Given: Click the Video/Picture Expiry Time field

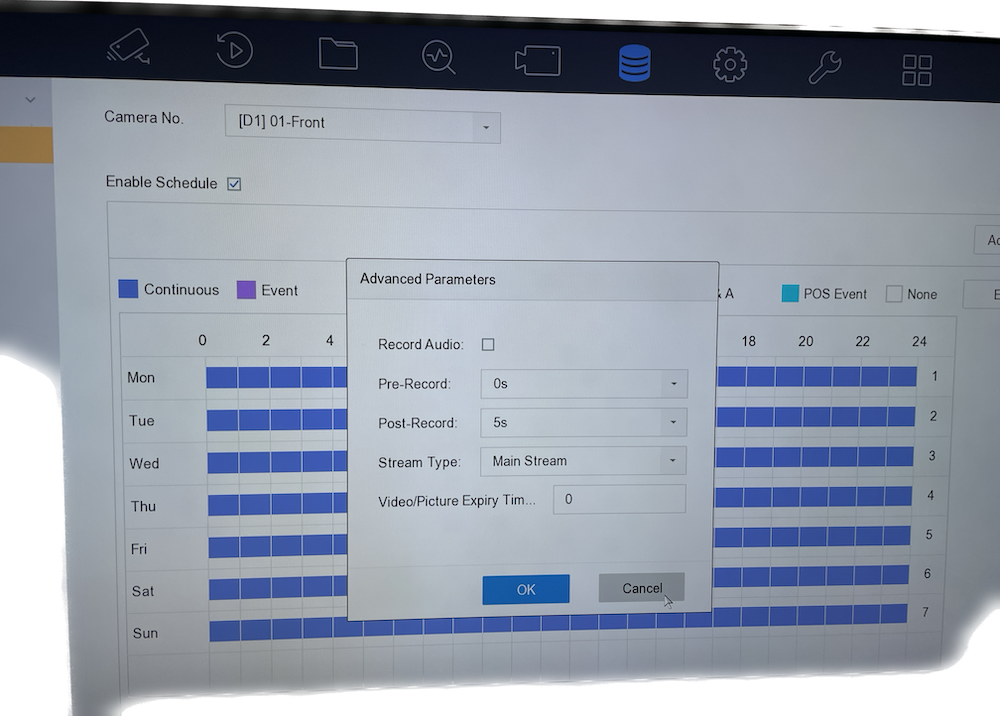Looking at the screenshot, I should point(619,499).
